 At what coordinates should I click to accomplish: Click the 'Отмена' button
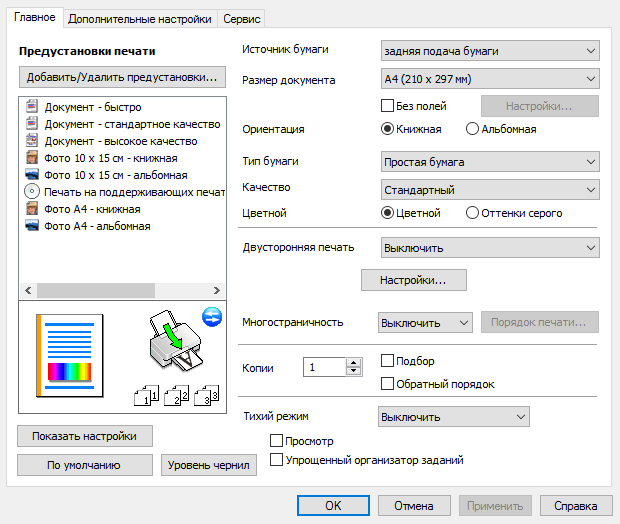(x=414, y=505)
